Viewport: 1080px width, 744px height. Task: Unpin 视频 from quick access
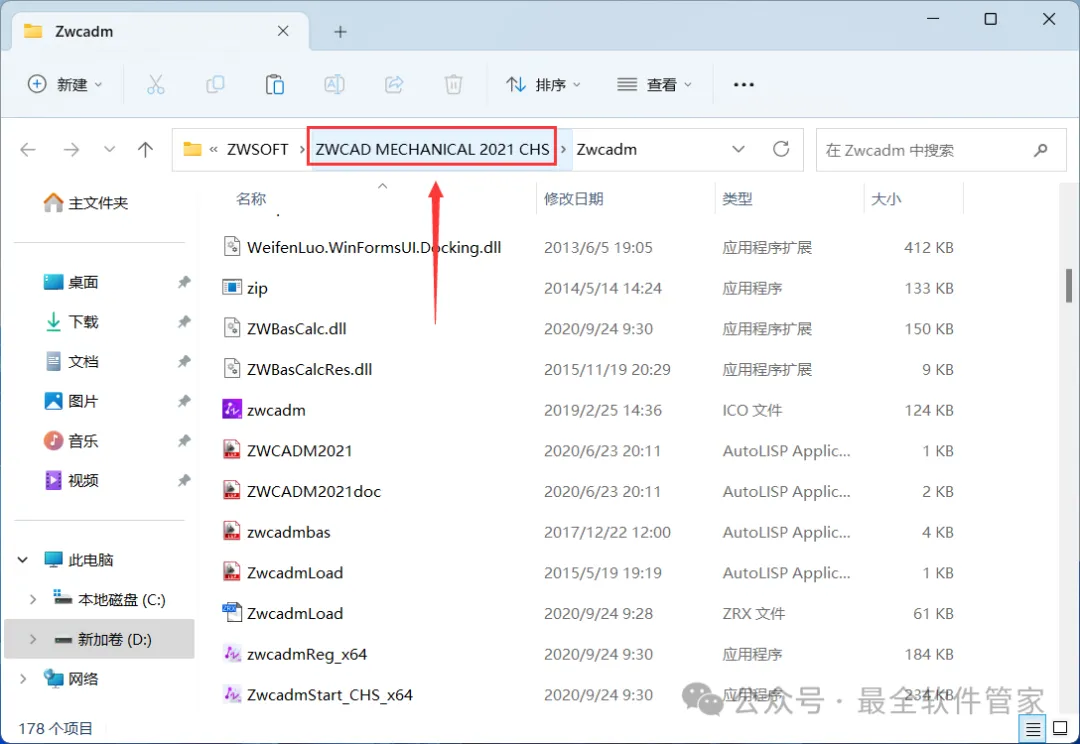click(184, 480)
